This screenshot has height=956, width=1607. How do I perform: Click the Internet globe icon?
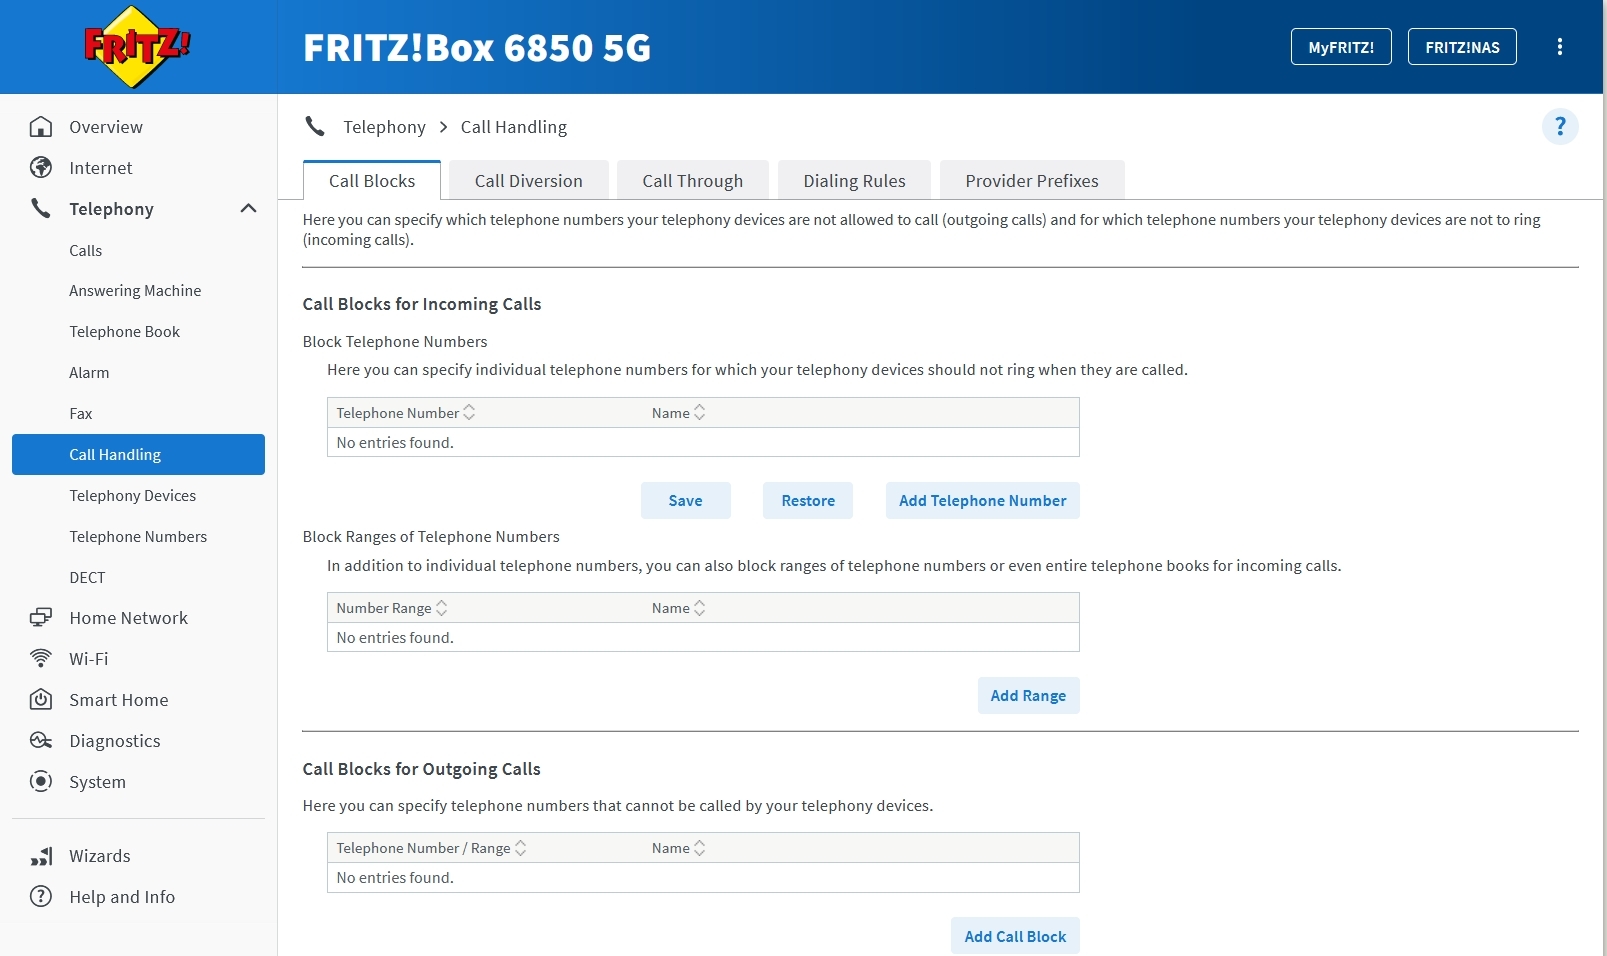pos(41,168)
